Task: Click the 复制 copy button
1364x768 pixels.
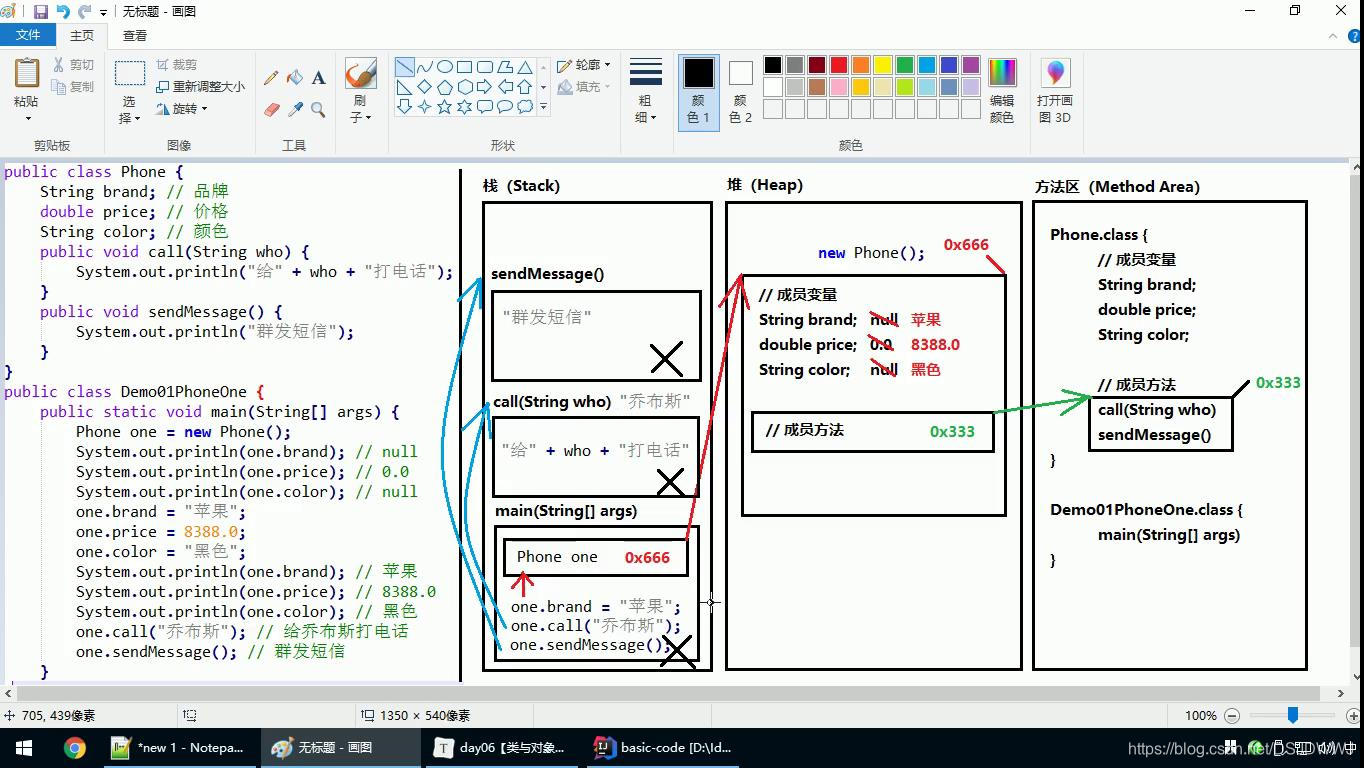Action: 73,87
